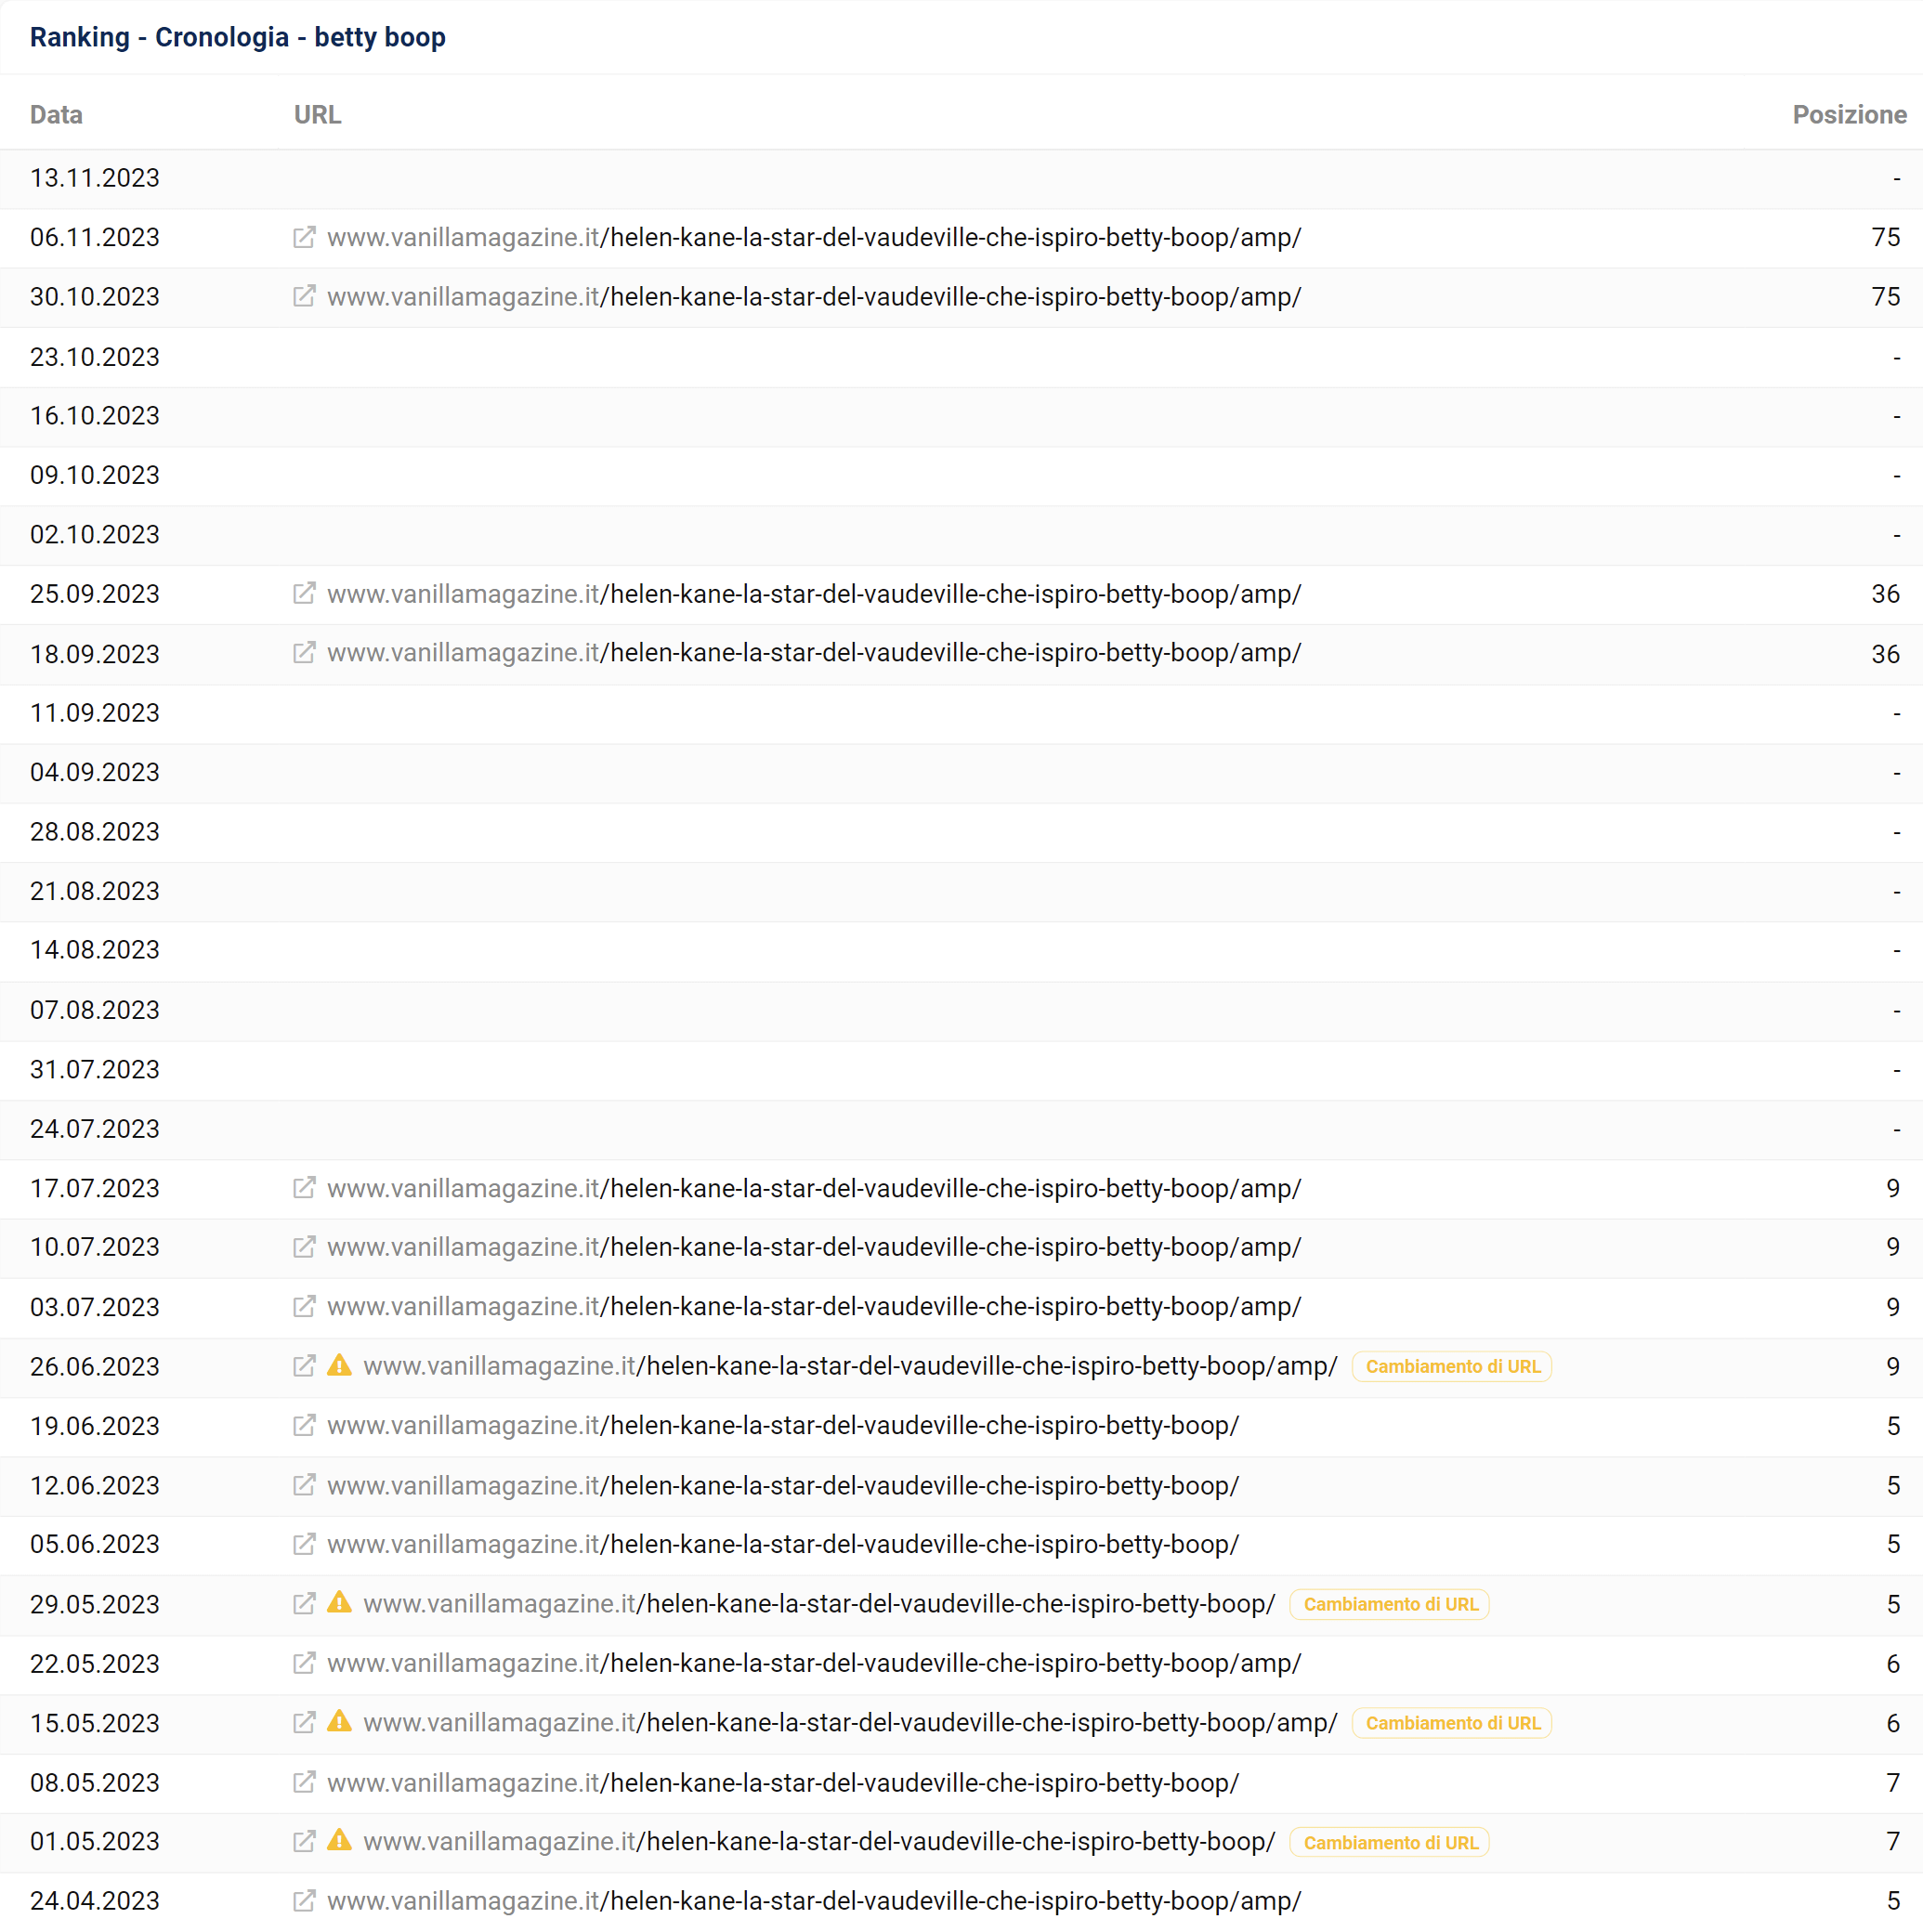This screenshot has width=1923, height=1932.
Task: Click the 'Ranking - Cronologia - betty boop' title
Action: click(238, 37)
